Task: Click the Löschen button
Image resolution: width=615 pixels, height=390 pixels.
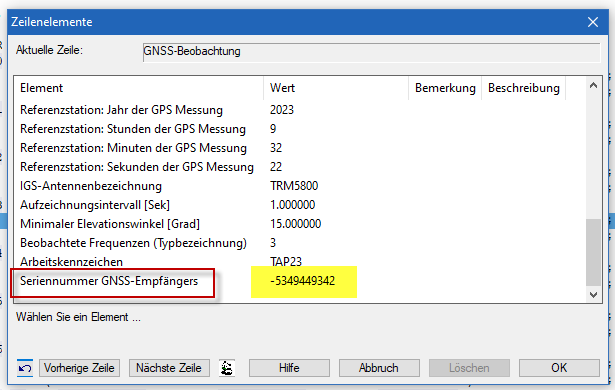Action: [469, 368]
